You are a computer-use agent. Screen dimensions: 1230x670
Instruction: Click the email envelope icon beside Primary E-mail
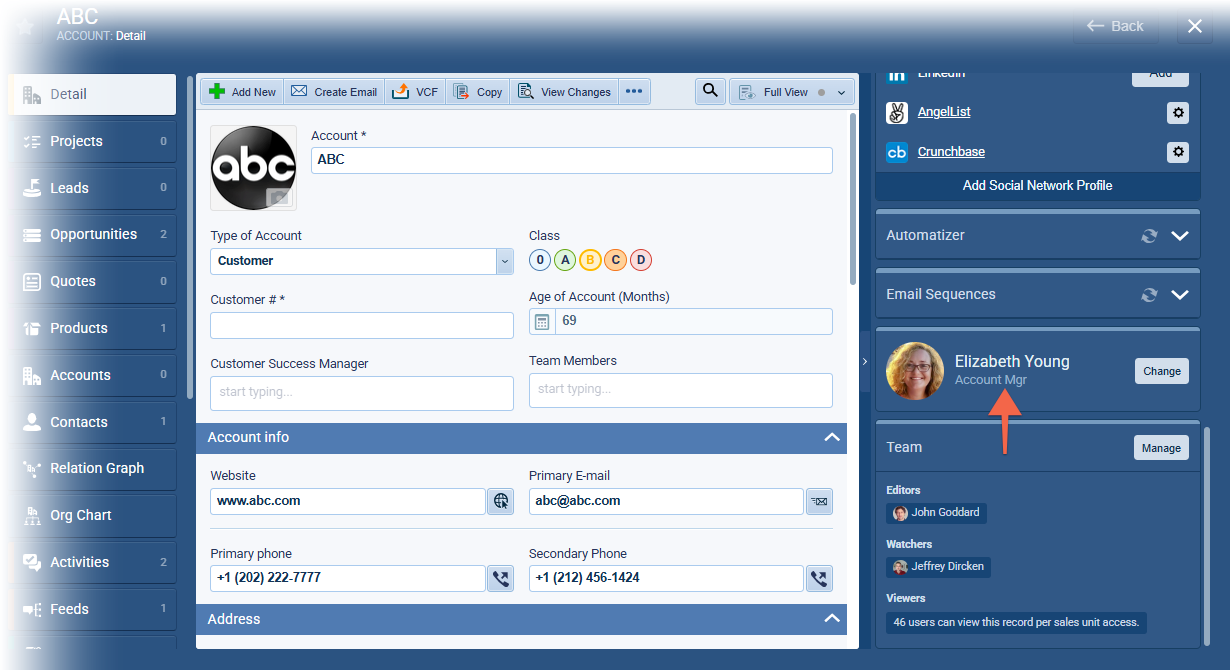point(819,501)
